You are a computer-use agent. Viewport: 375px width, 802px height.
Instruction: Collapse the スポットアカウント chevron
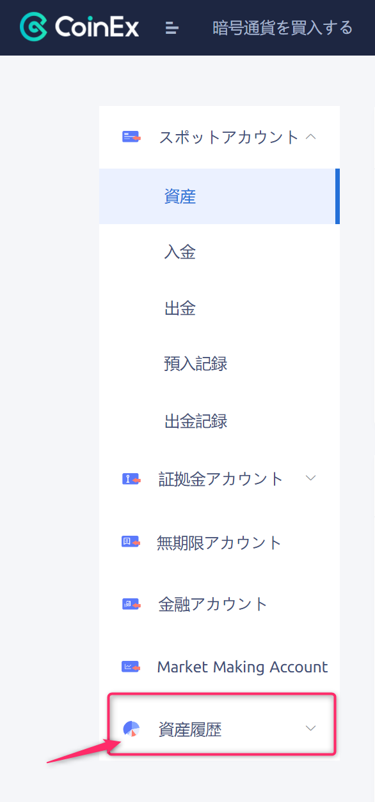(x=311, y=137)
